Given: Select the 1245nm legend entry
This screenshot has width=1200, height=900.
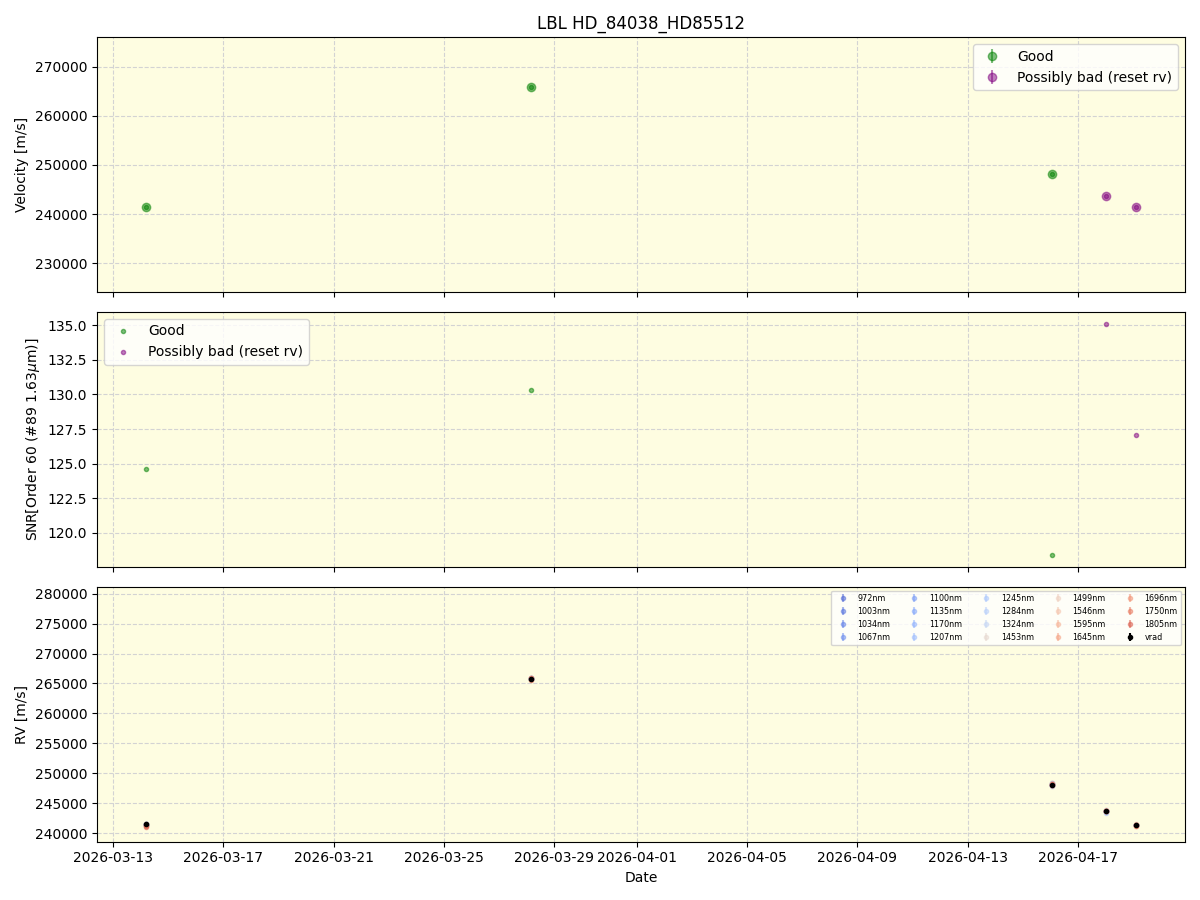Looking at the screenshot, I should (1009, 598).
